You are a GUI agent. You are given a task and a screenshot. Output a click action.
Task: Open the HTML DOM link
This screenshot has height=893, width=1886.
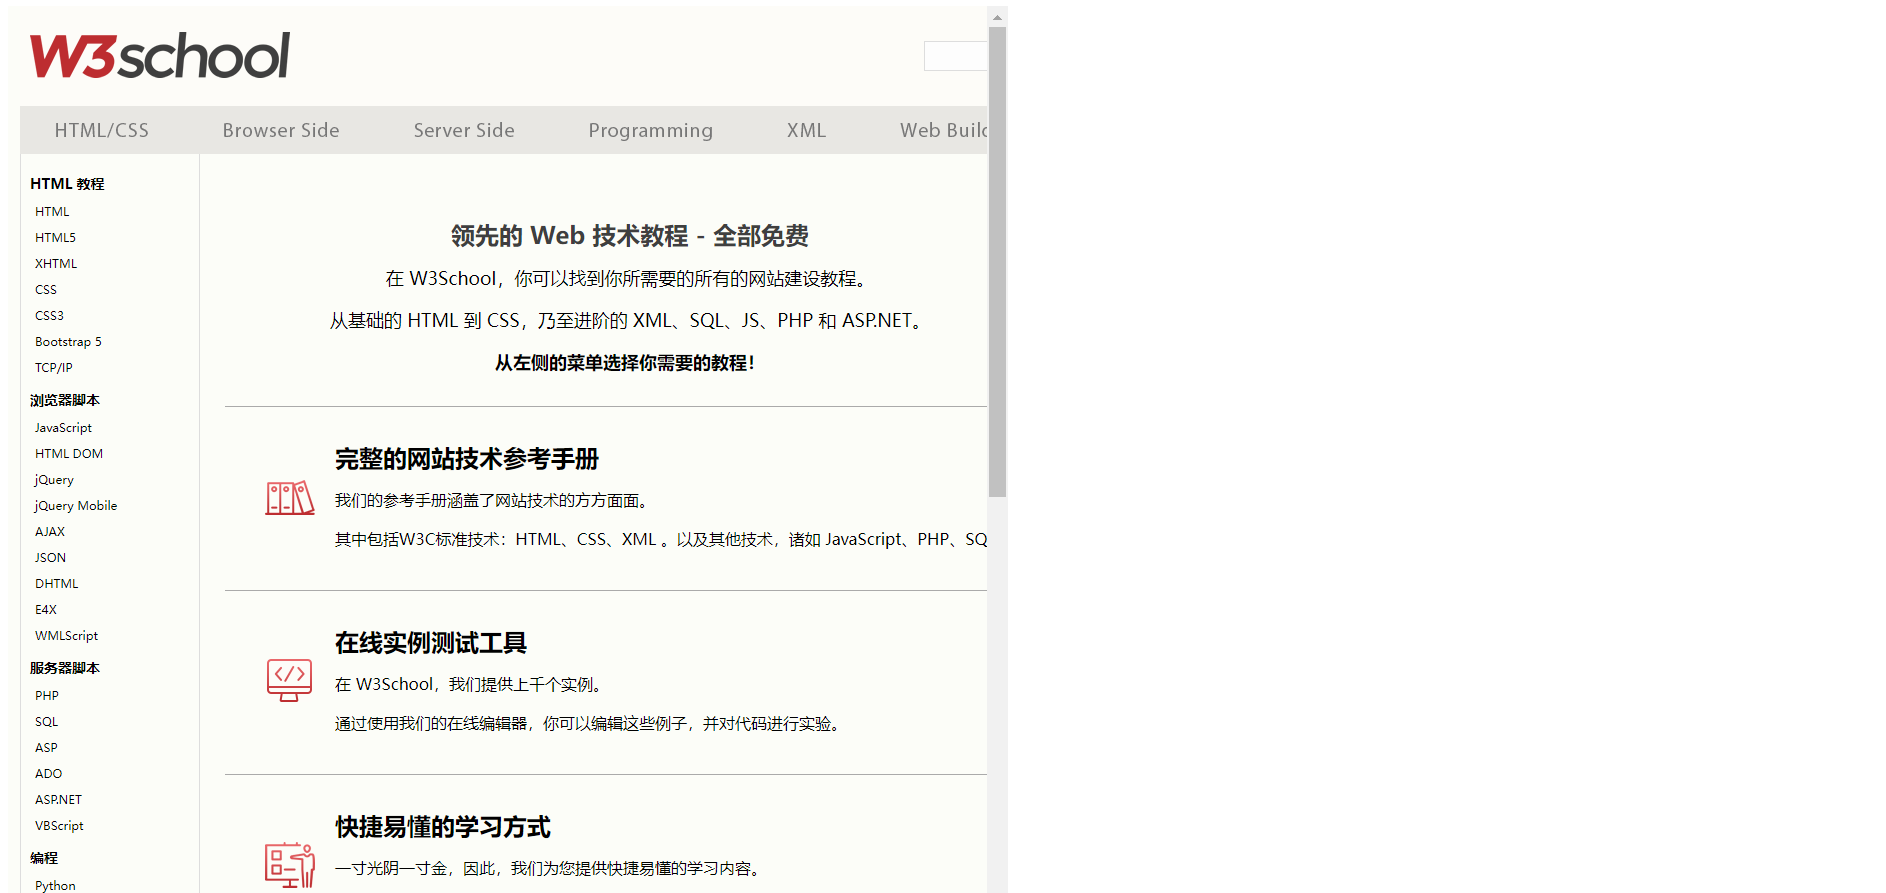click(x=69, y=454)
